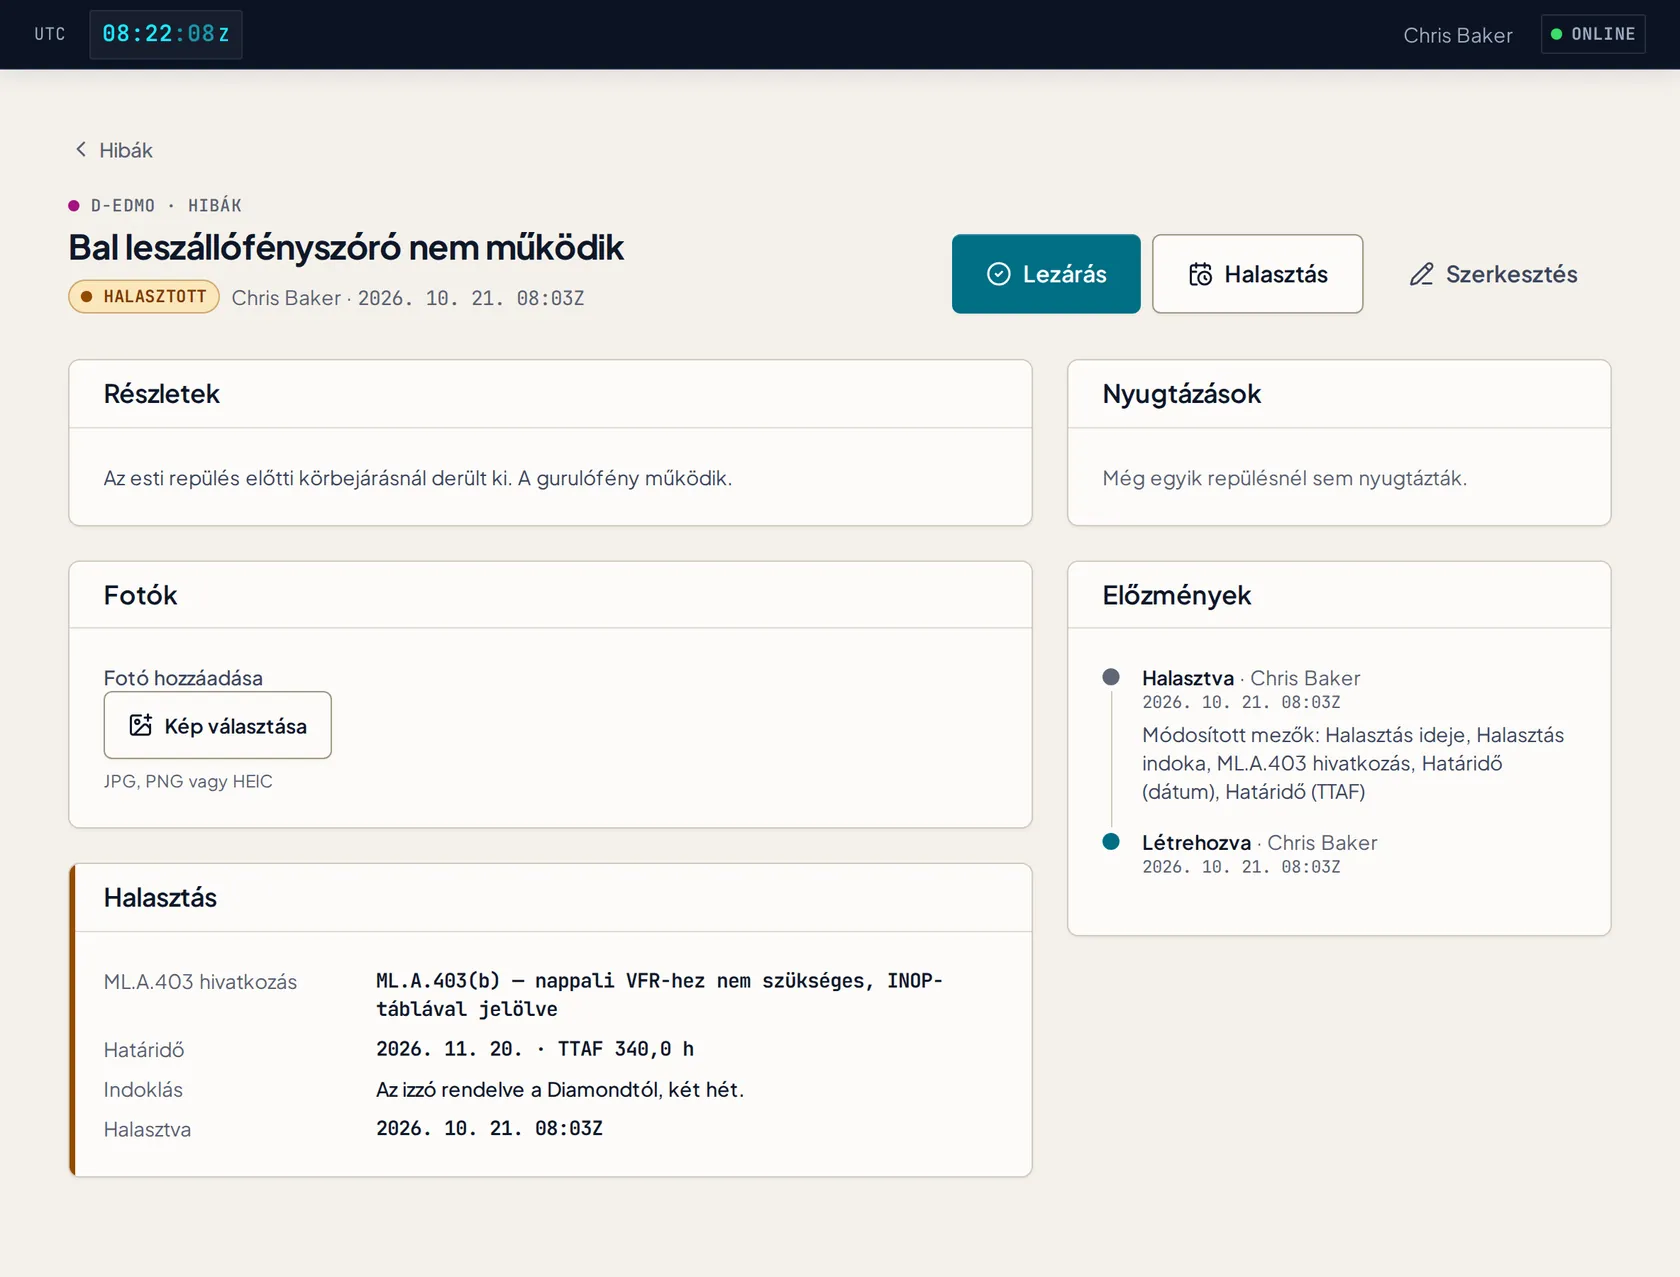
Task: Click the green ONLINE status dot
Action: pos(1556,34)
